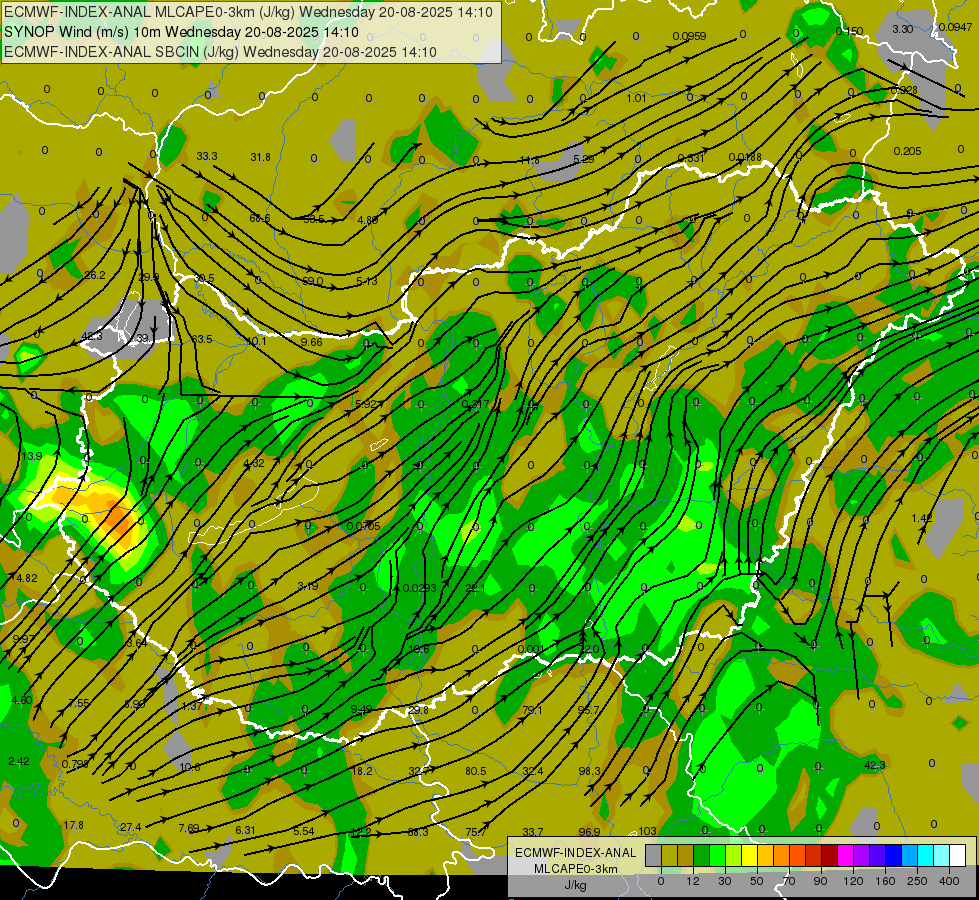Image resolution: width=979 pixels, height=900 pixels.
Task: Click the map value 3.30
Action: coord(902,29)
